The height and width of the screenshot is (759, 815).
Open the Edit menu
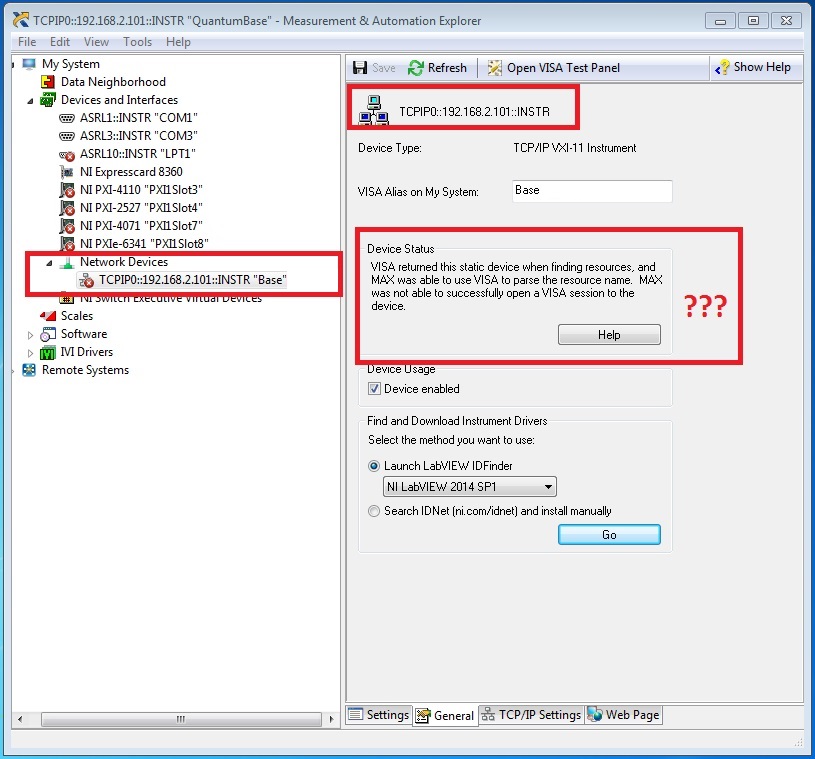point(60,42)
